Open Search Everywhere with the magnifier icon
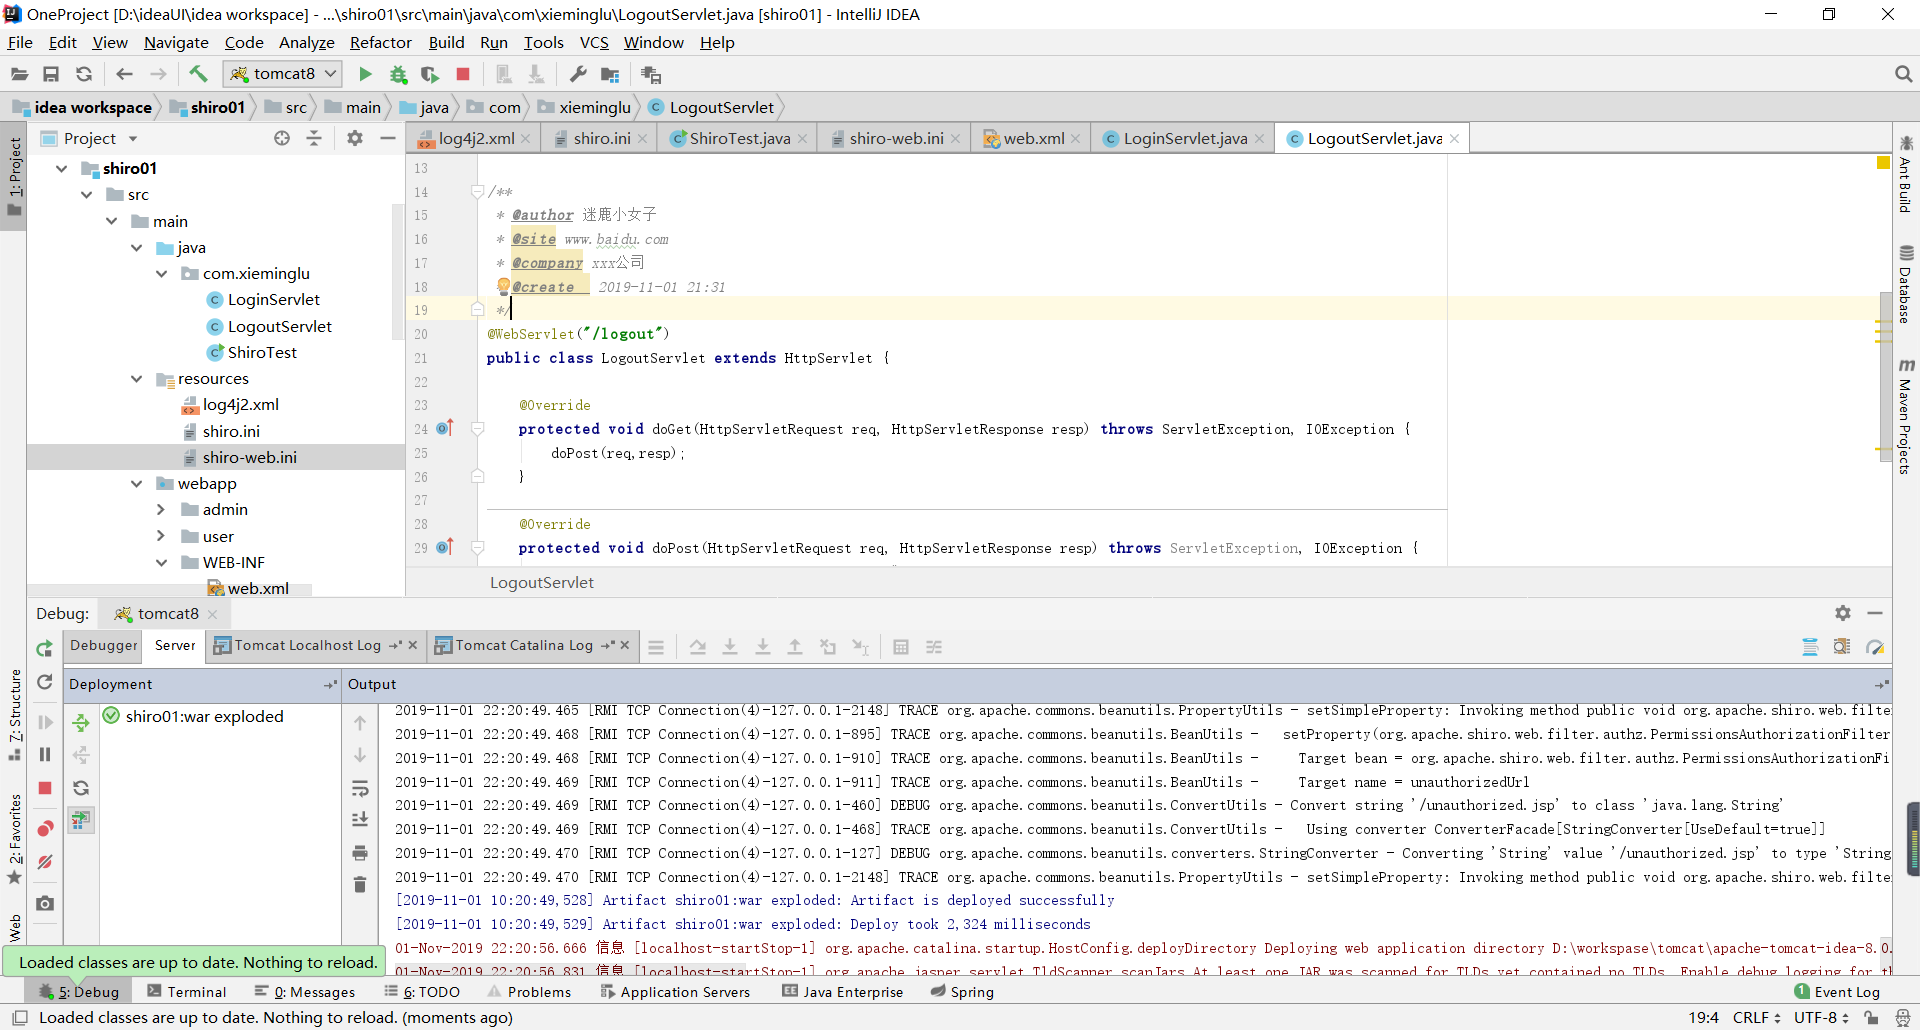This screenshot has width=1920, height=1030. coord(1903,73)
